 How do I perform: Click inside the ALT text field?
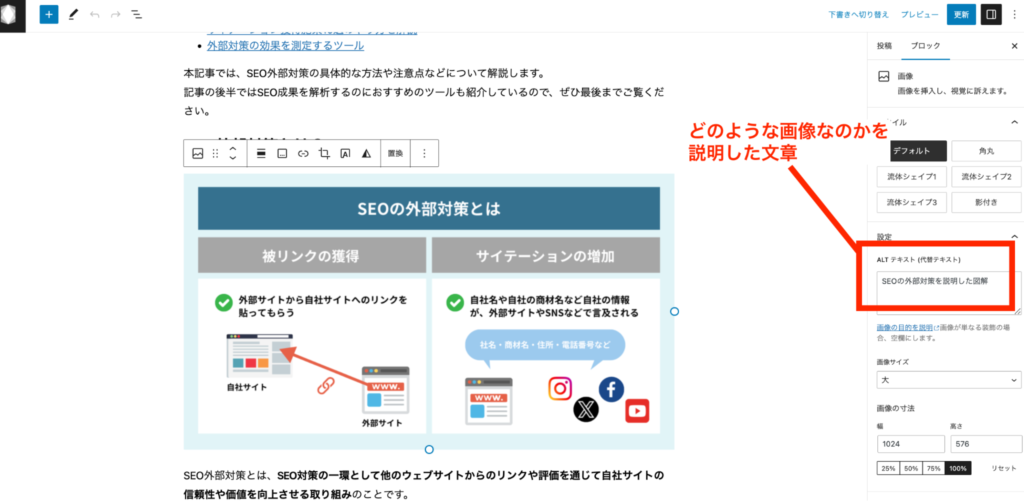(948, 293)
